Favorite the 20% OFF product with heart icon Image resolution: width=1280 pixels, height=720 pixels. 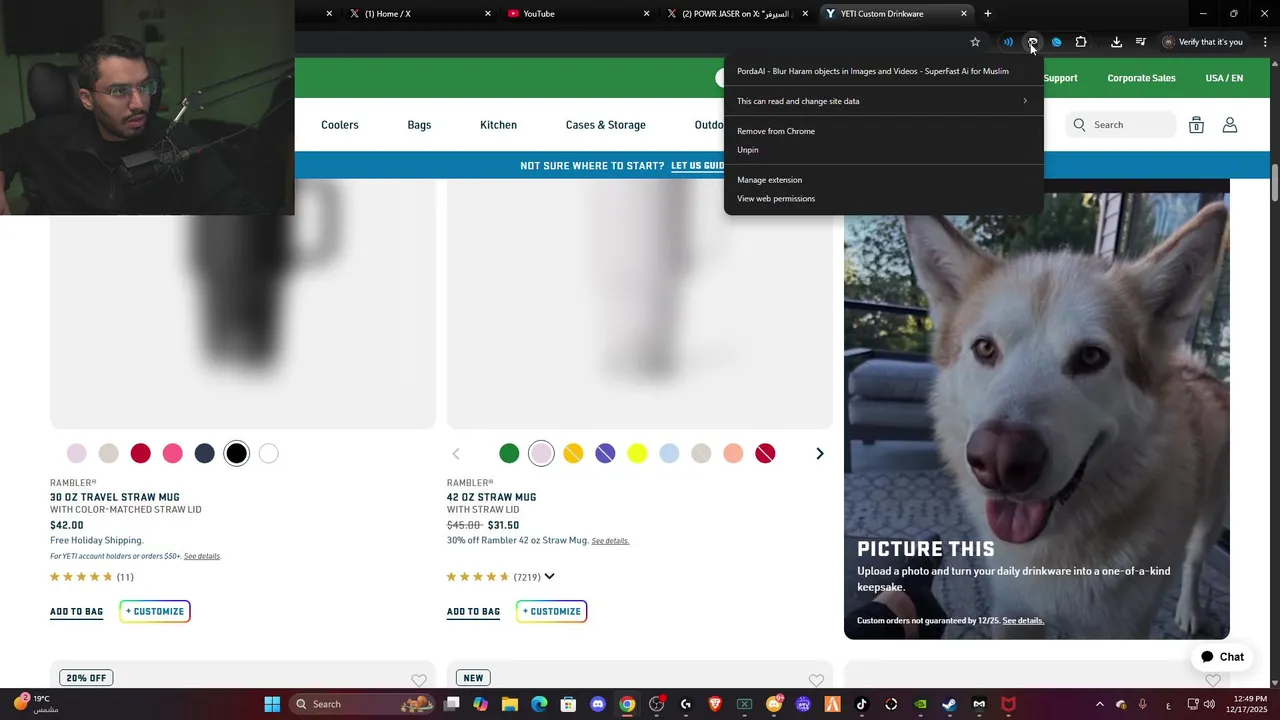419,681
